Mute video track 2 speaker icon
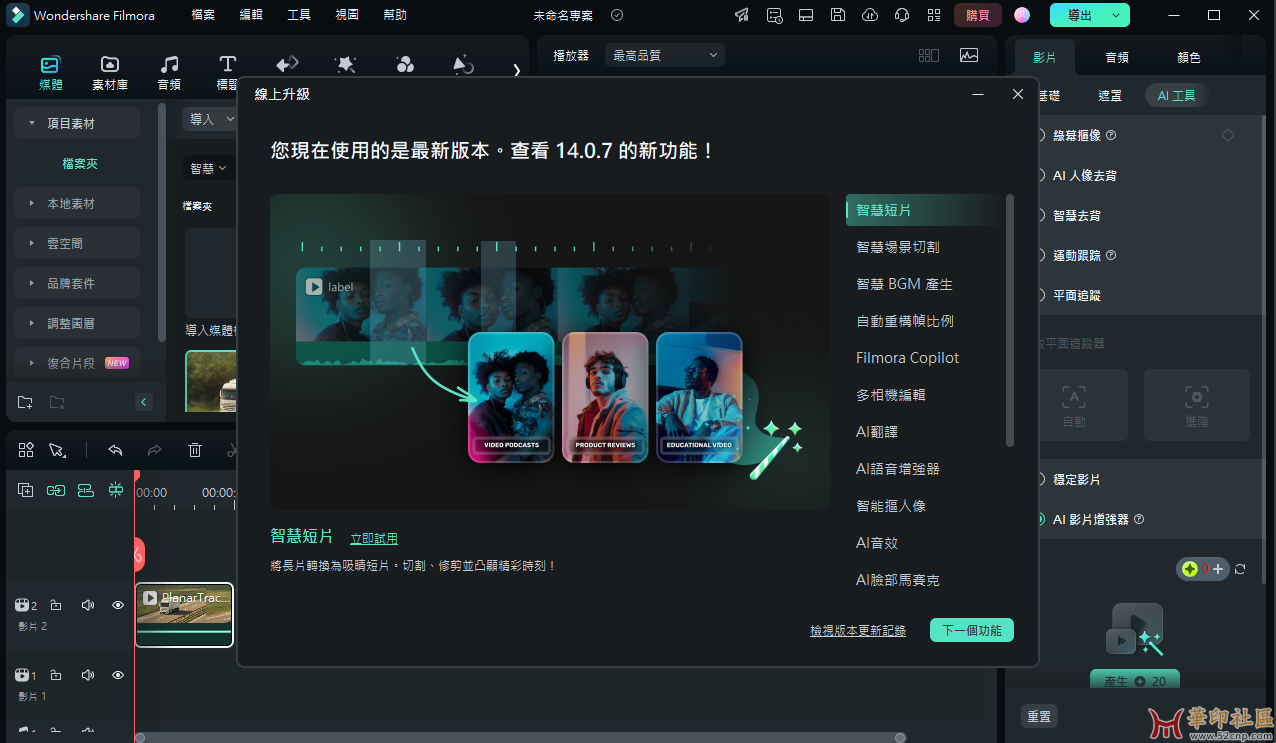This screenshot has width=1276, height=743. pos(87,605)
